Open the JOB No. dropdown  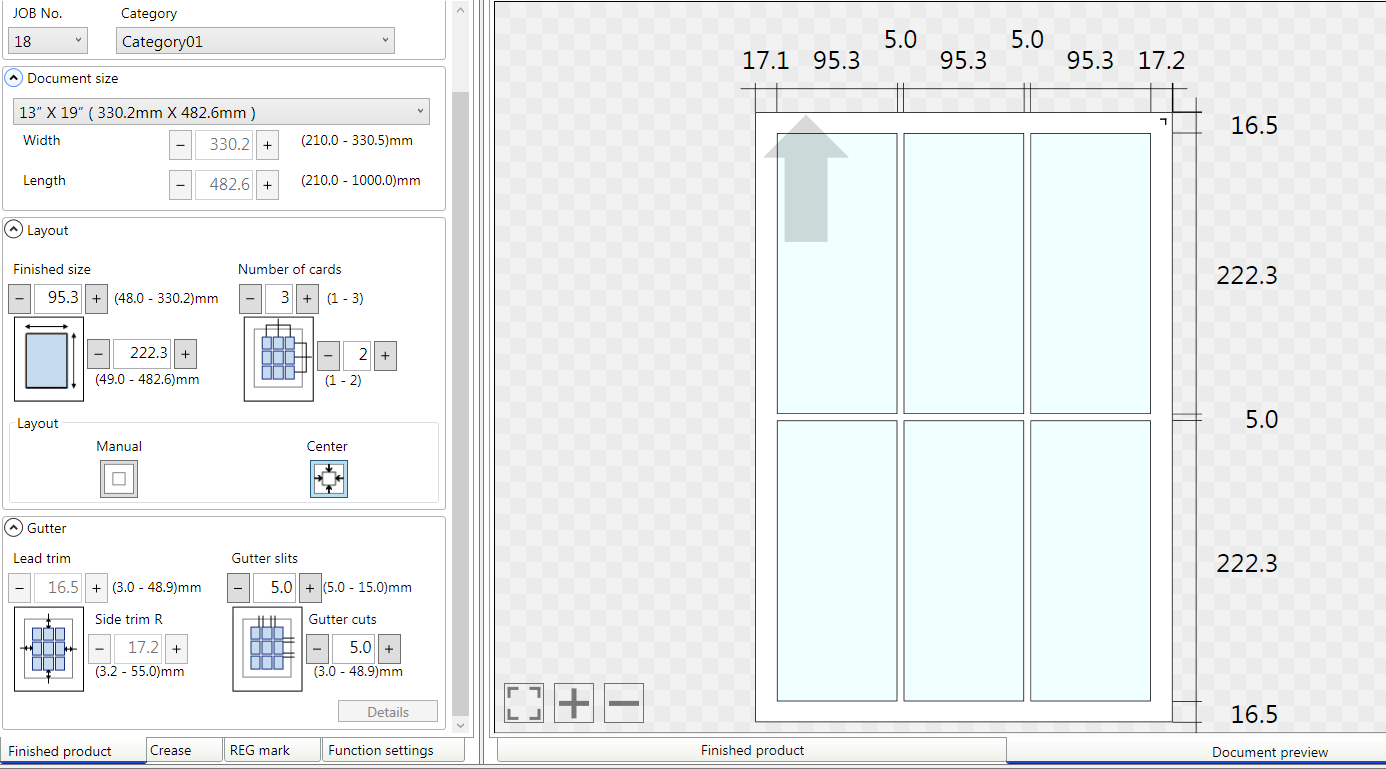point(48,40)
